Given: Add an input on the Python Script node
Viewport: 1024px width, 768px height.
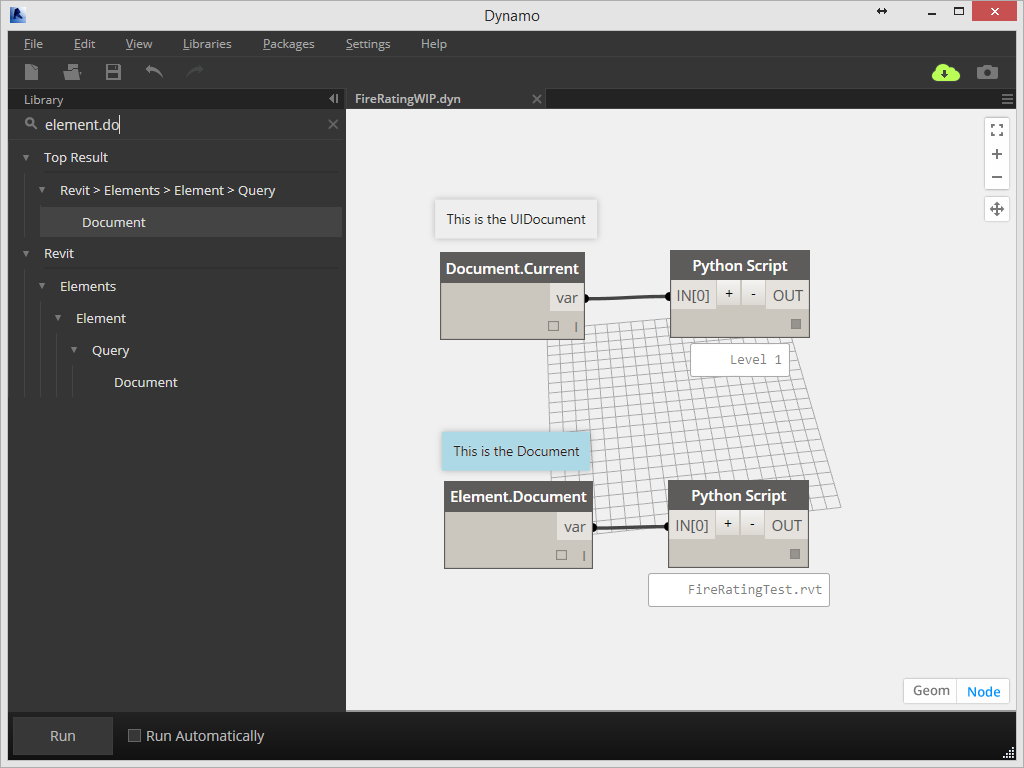Looking at the screenshot, I should [x=728, y=293].
